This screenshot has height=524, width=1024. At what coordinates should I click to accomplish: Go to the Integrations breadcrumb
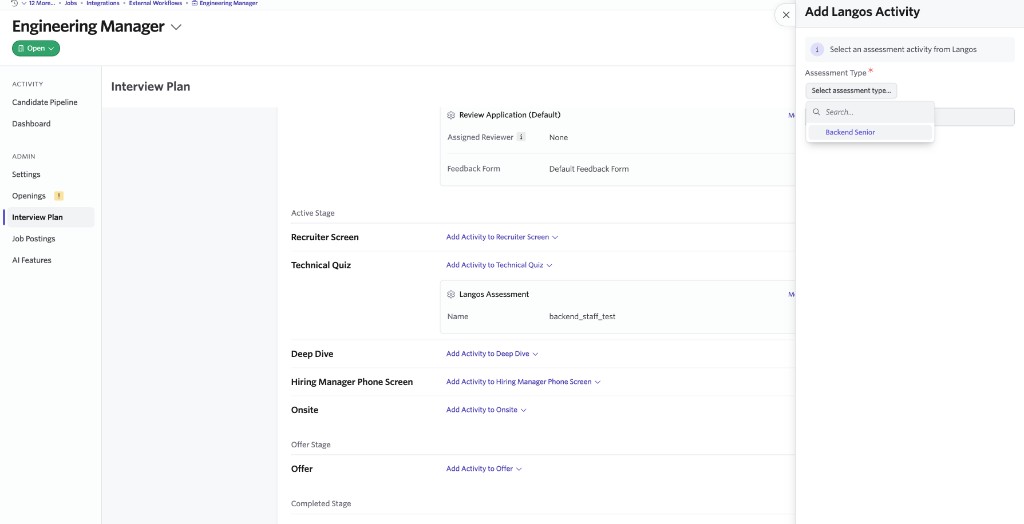[x=103, y=3]
